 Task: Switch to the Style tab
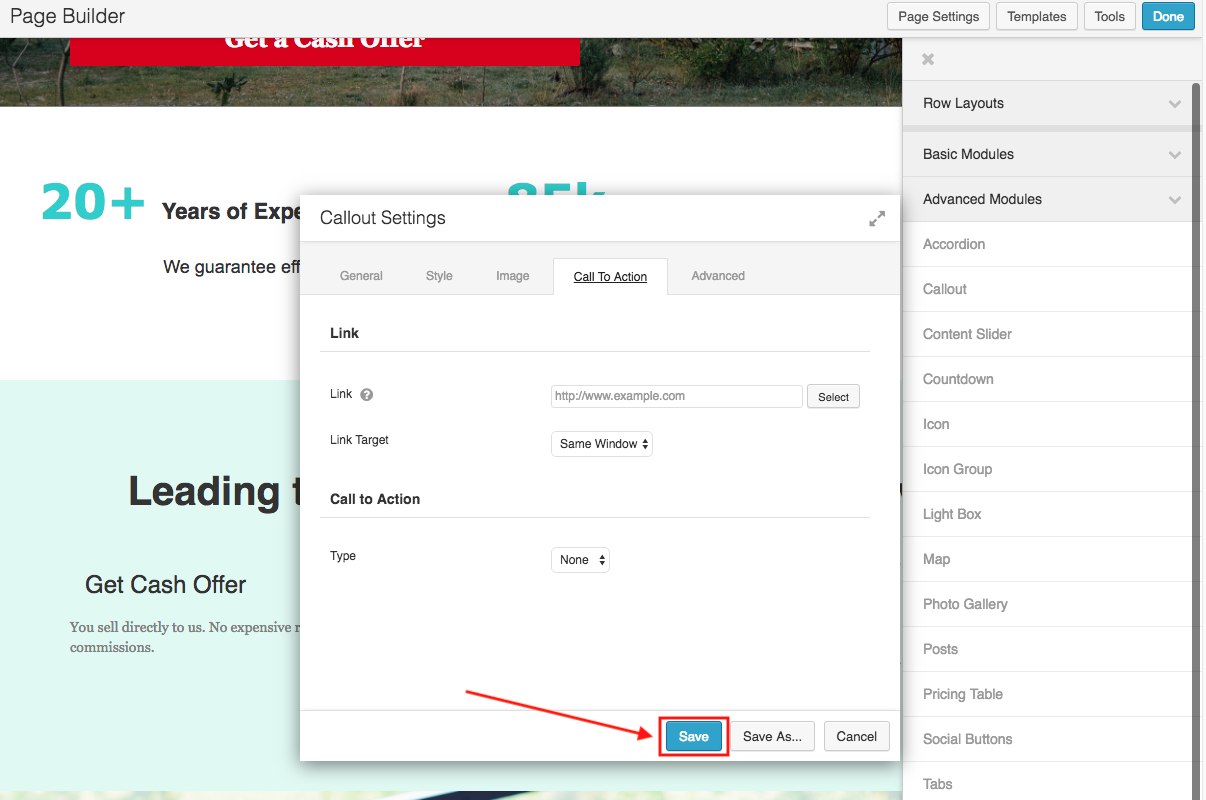point(439,276)
